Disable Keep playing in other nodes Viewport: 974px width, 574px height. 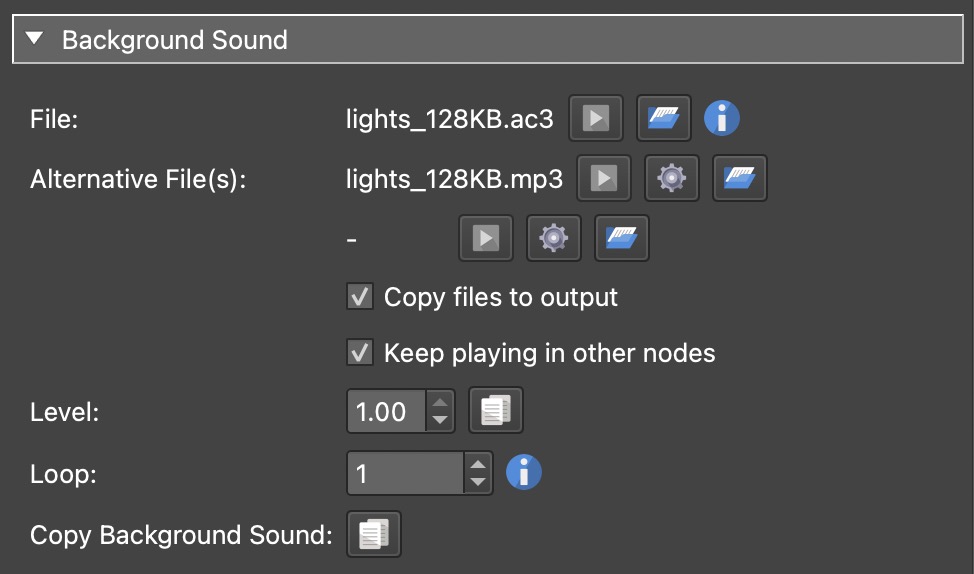point(360,353)
